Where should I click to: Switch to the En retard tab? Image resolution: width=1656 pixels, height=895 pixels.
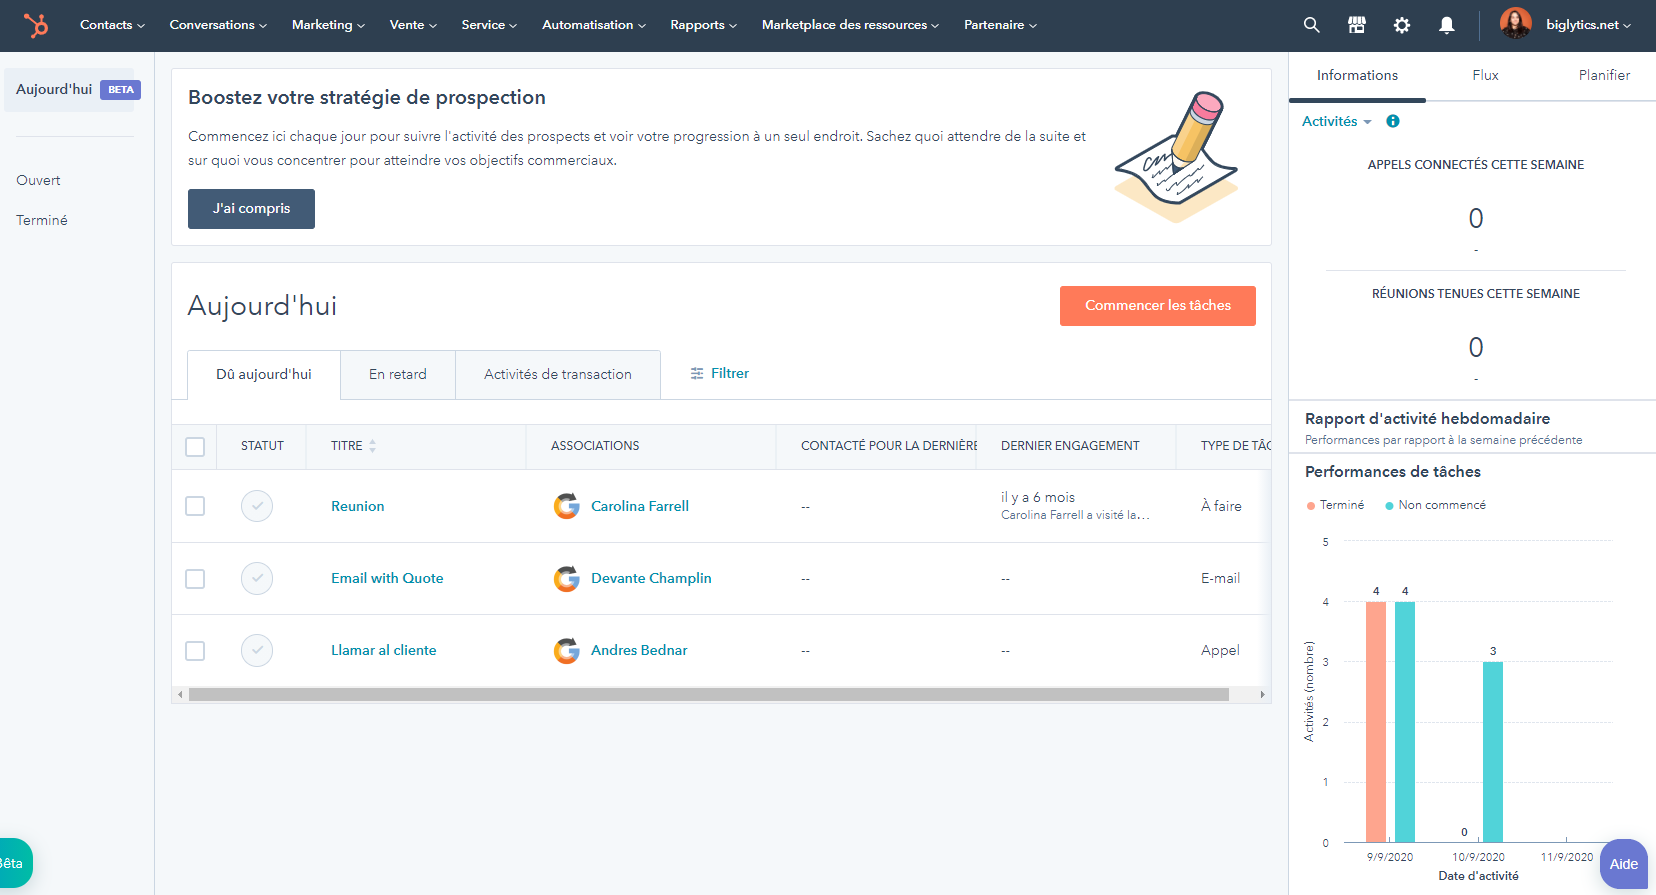tap(397, 374)
